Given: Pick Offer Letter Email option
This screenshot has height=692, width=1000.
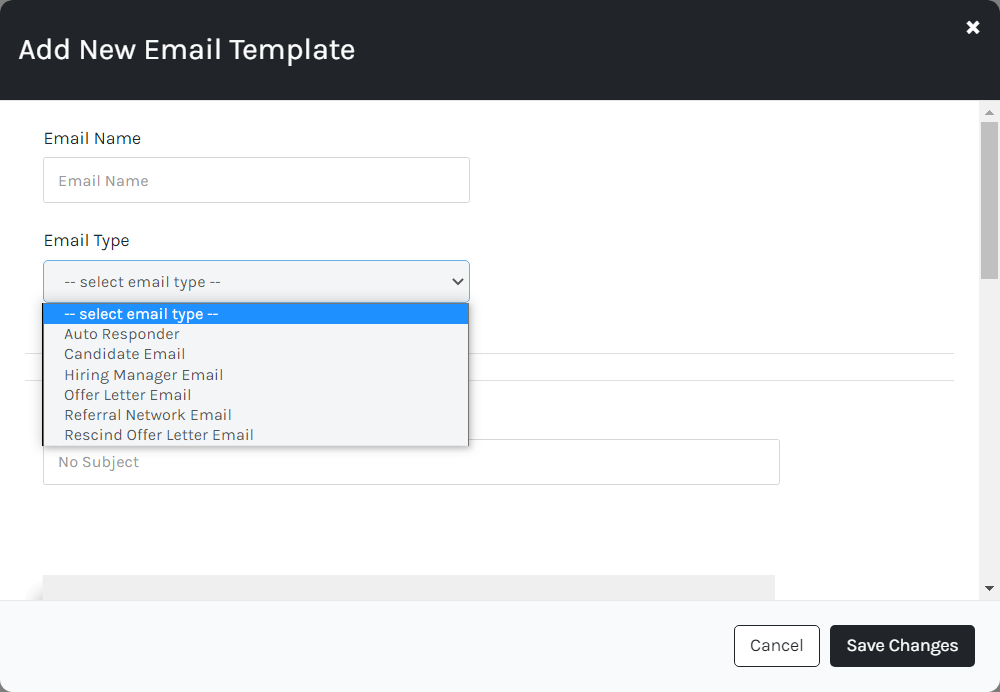Looking at the screenshot, I should pos(256,395).
